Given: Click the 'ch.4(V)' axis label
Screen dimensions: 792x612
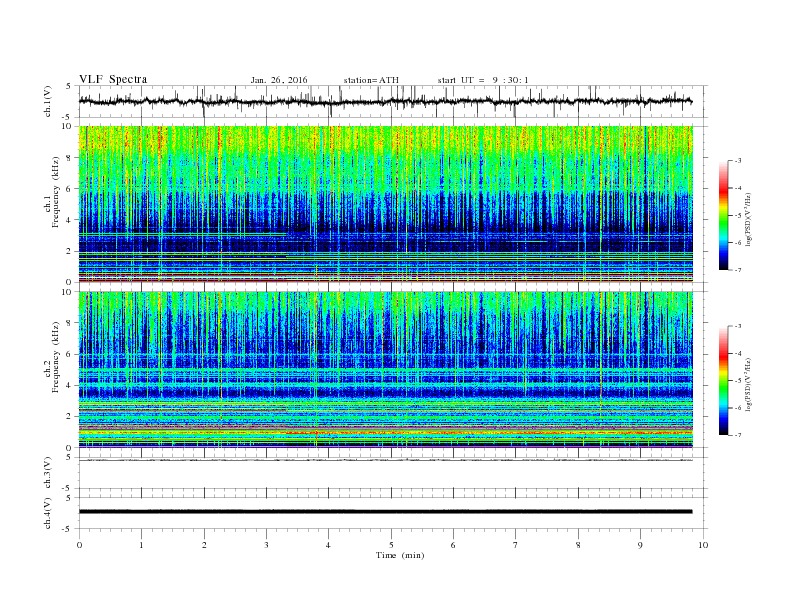Looking at the screenshot, I should tap(48, 513).
